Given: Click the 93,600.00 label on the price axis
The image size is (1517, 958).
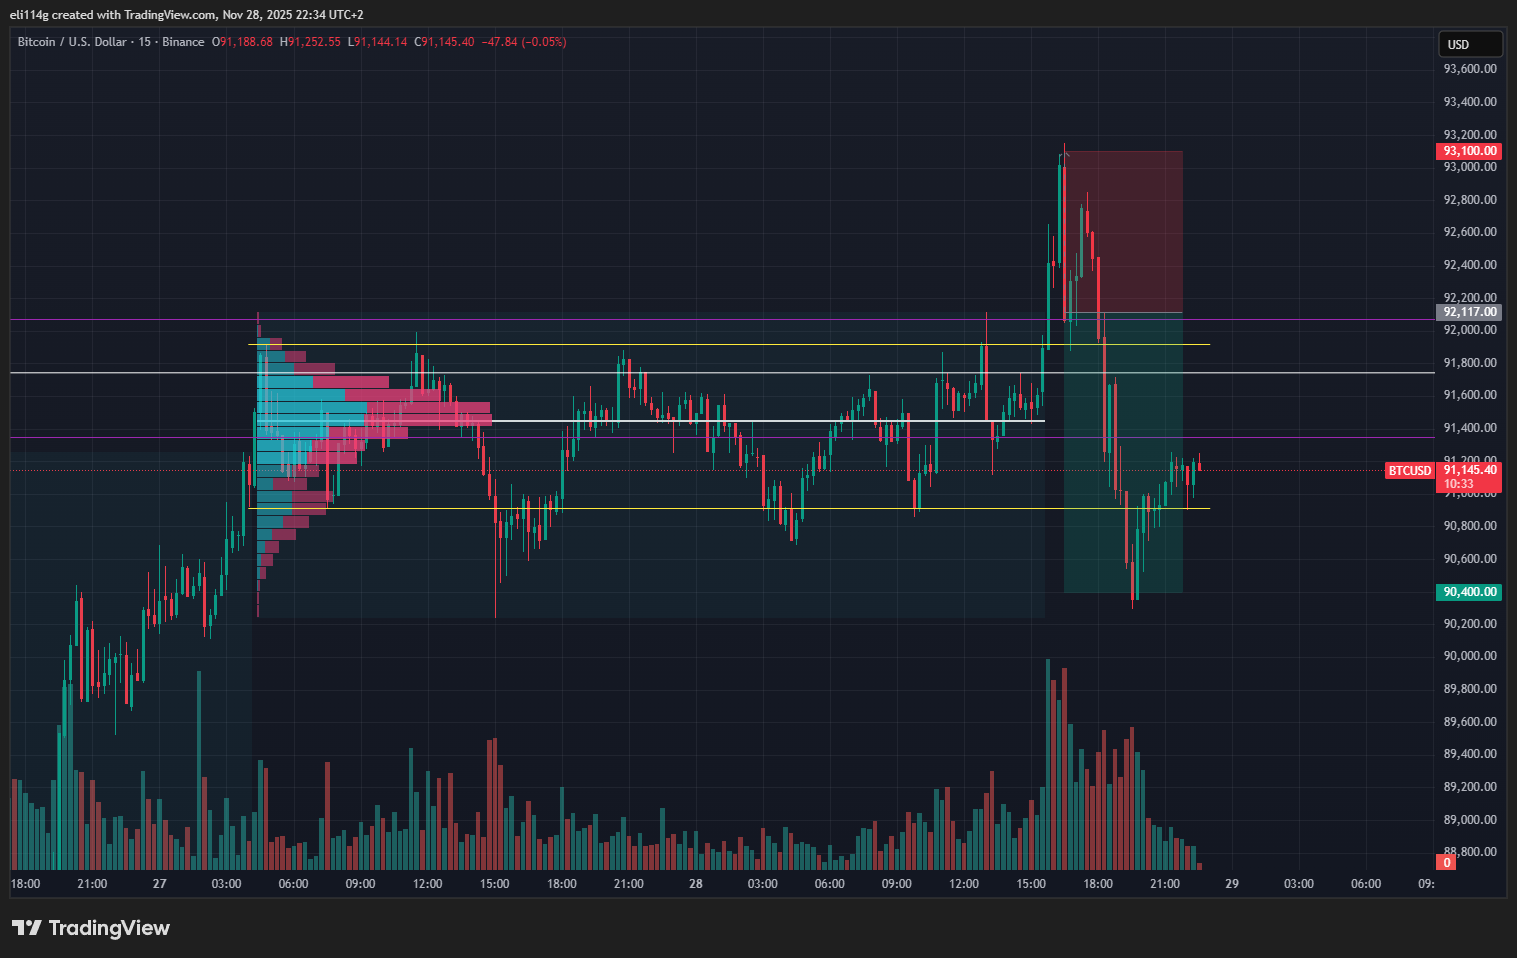Looking at the screenshot, I should pyautogui.click(x=1469, y=69).
